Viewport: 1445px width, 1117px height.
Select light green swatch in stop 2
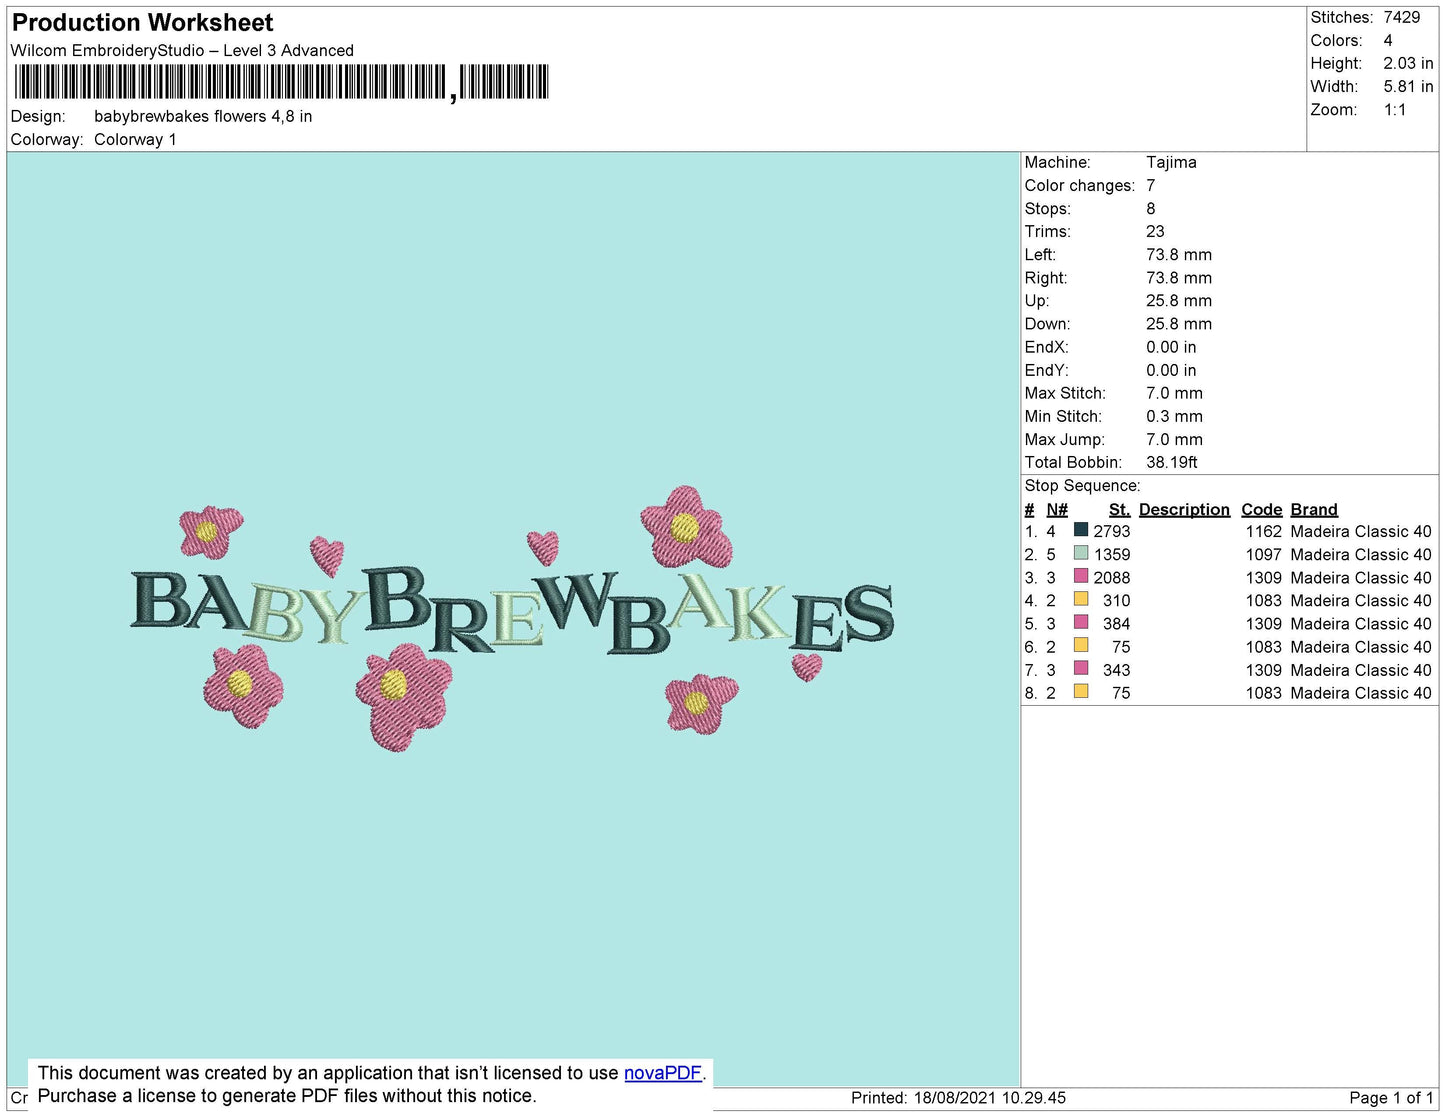pos(1081,553)
